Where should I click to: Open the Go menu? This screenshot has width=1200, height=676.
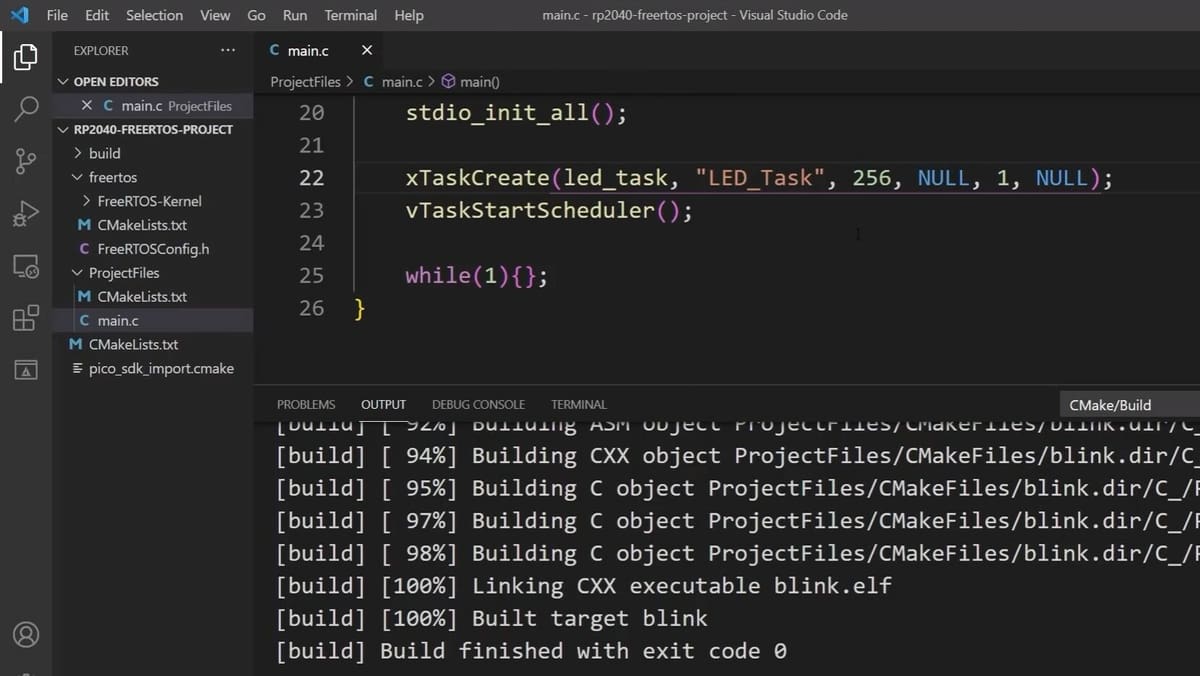coord(256,15)
